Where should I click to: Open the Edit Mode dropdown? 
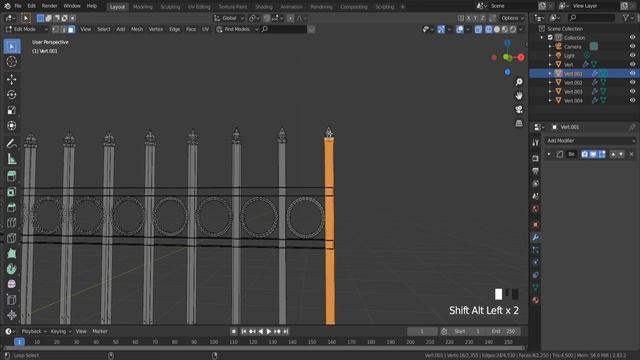tap(26, 29)
